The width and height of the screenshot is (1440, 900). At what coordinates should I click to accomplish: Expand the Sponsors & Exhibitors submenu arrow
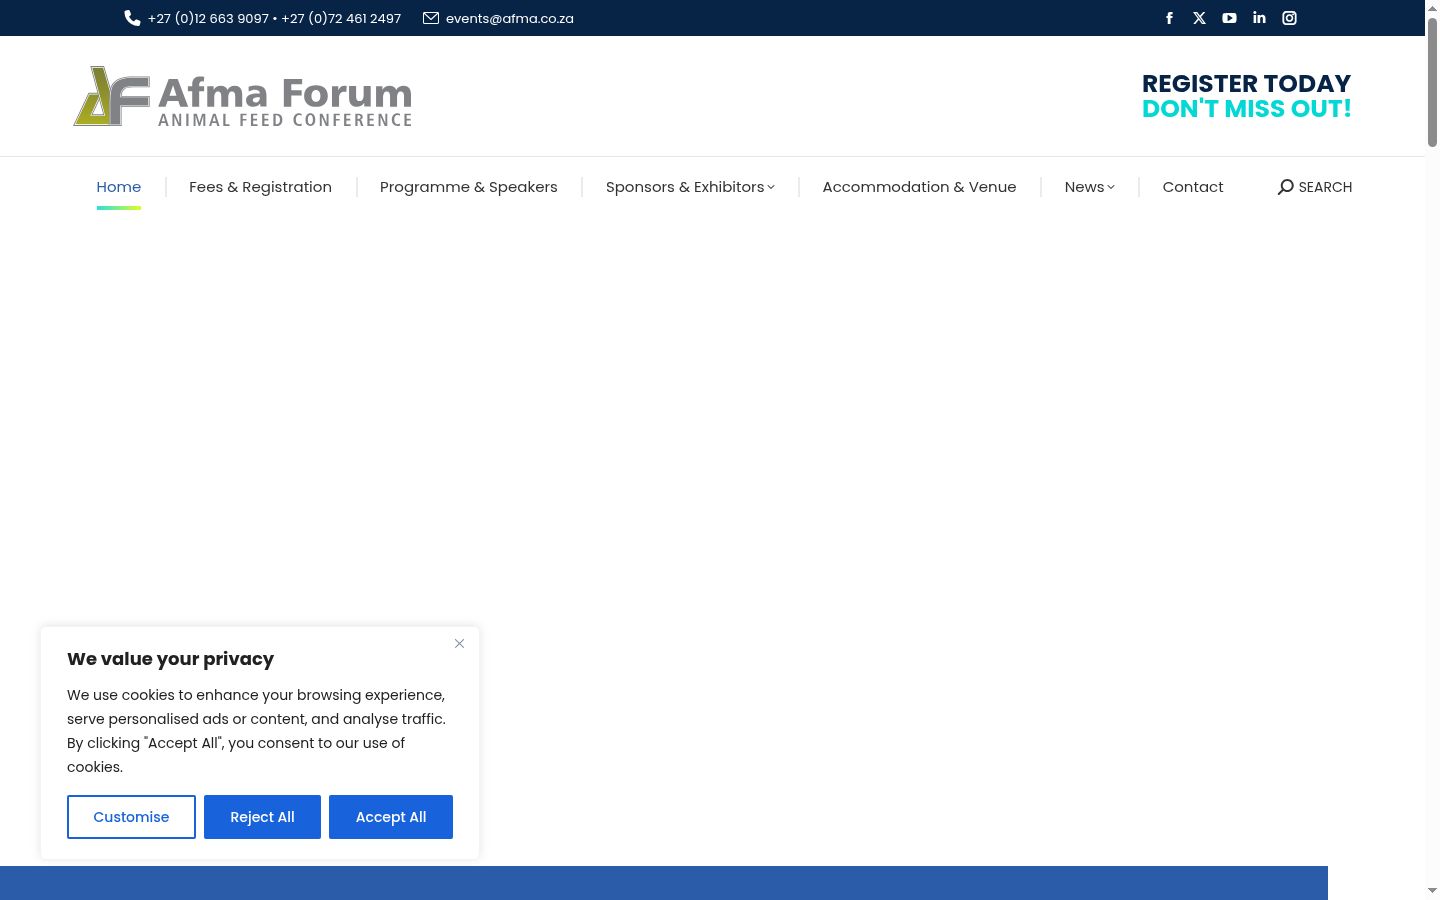[771, 187]
